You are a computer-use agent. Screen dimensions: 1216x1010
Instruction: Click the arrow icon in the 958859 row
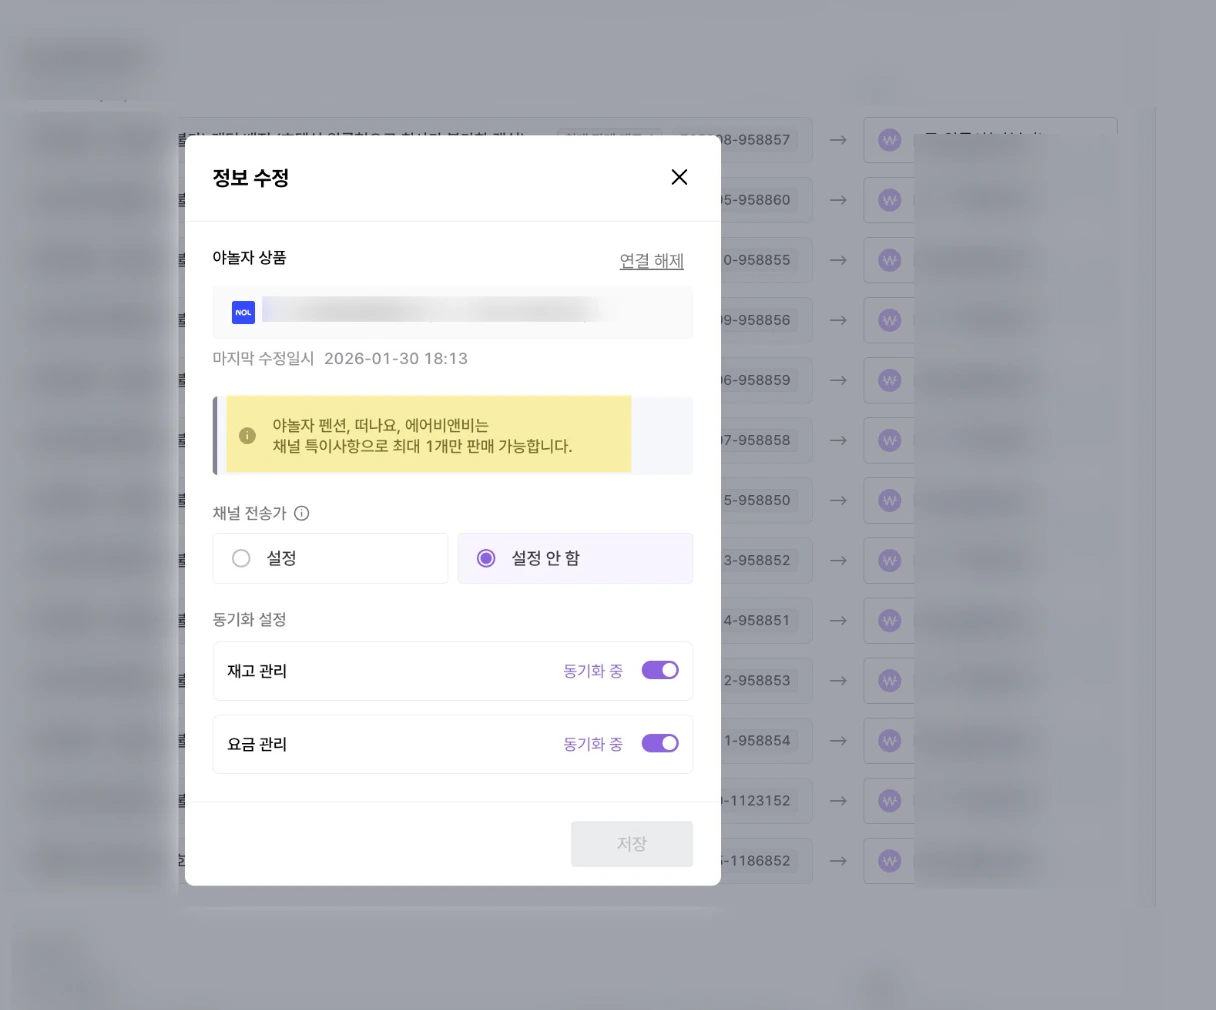pyautogui.click(x=838, y=380)
